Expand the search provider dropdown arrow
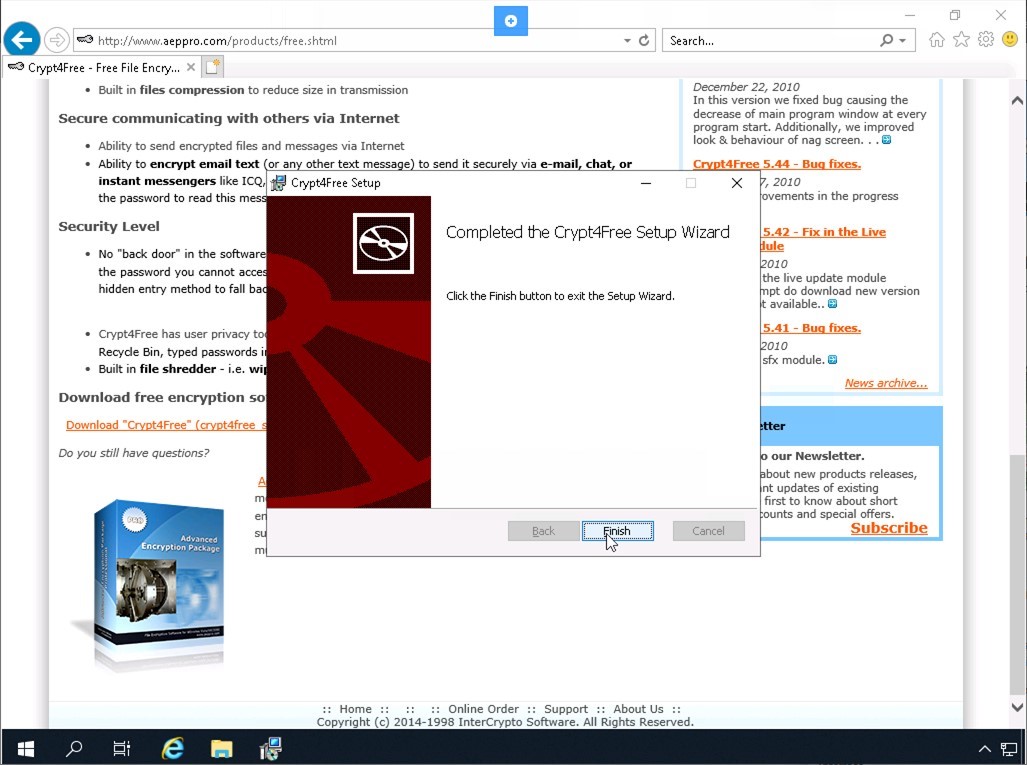Screen dimensions: 1027x765 coord(903,41)
